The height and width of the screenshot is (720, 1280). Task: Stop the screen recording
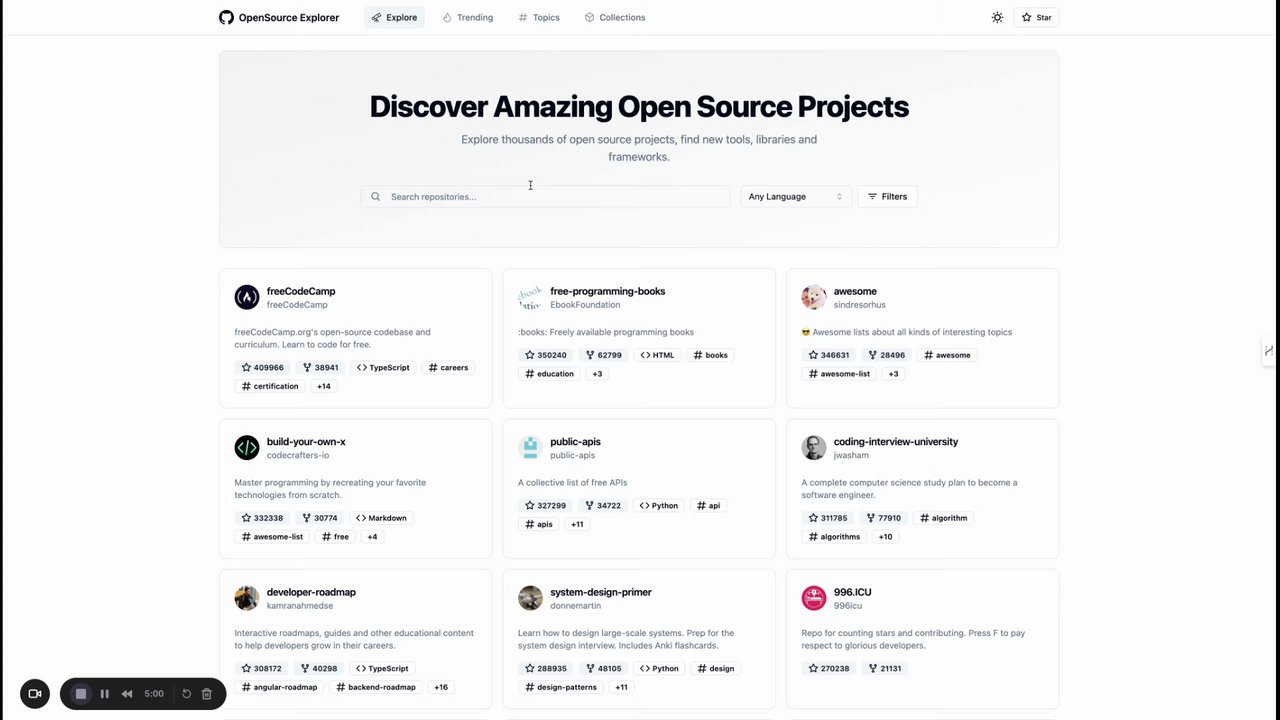coord(81,694)
